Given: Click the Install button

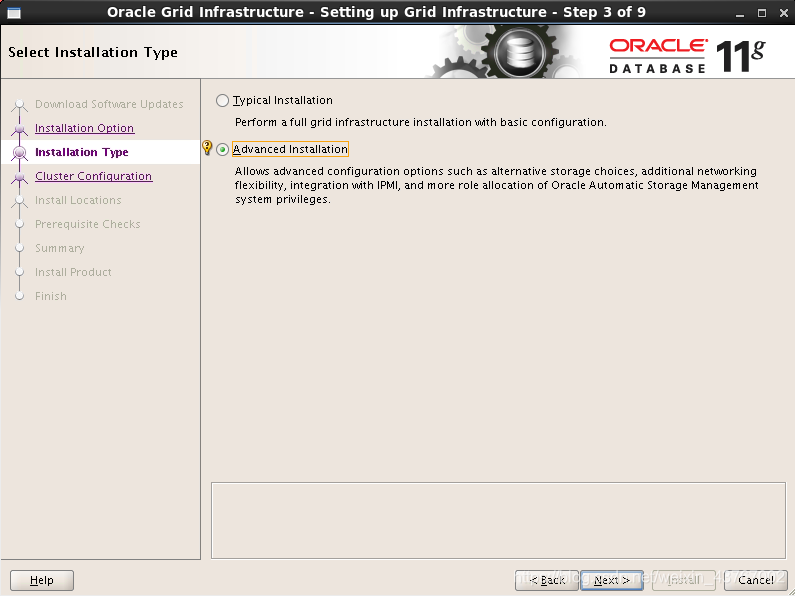Looking at the screenshot, I should pos(683,580).
